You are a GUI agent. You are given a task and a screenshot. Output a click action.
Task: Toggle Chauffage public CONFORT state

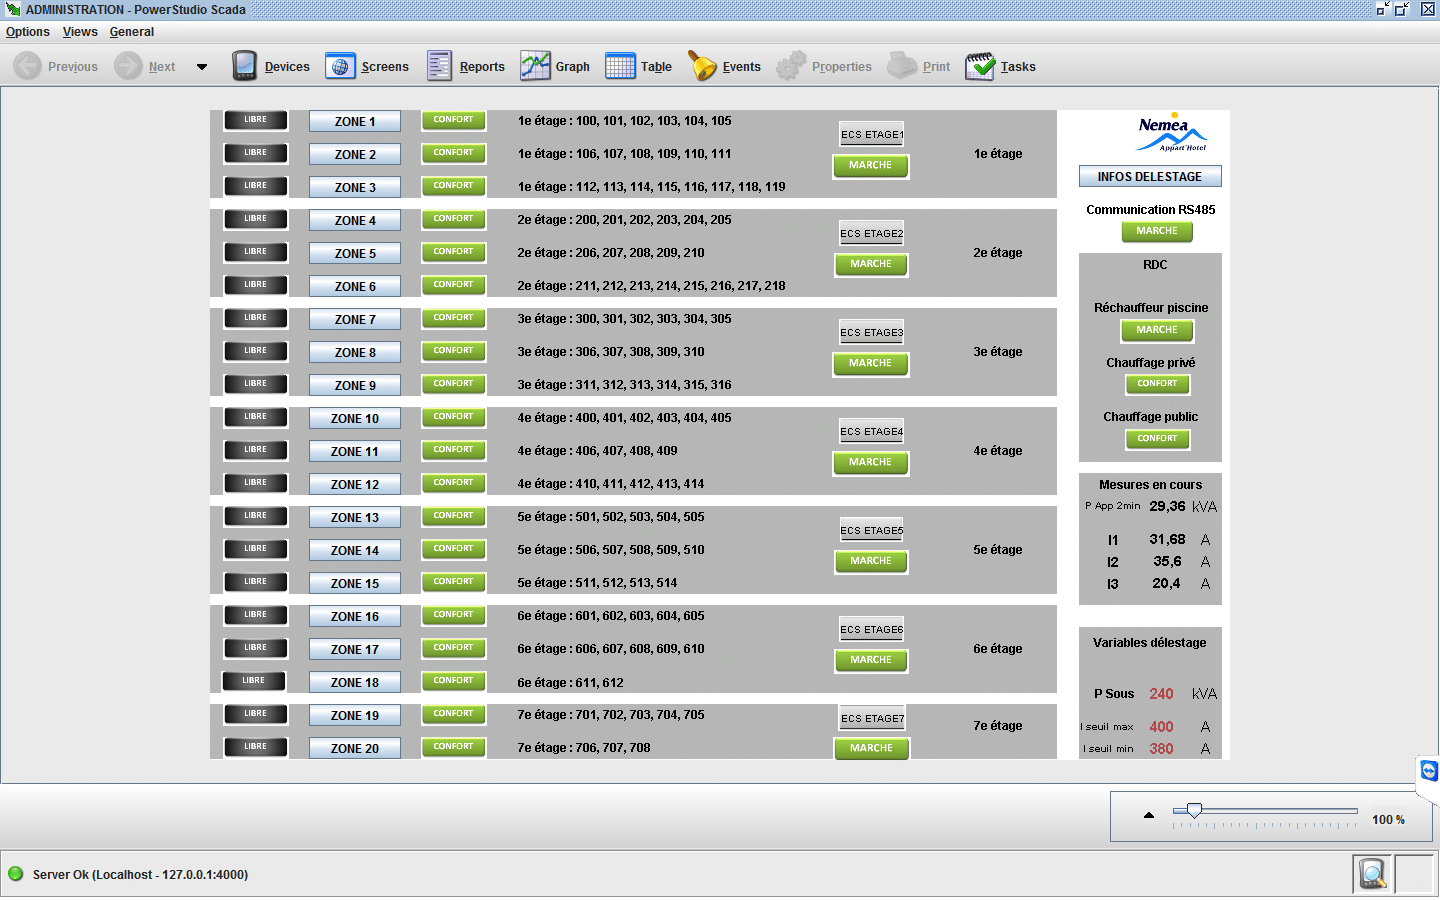(1157, 439)
